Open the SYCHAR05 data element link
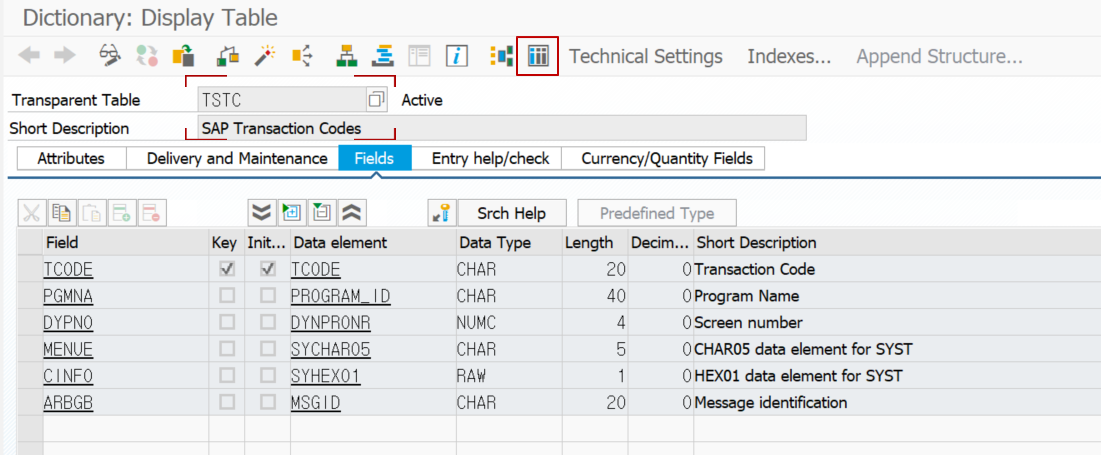This screenshot has height=455, width=1101. point(330,350)
